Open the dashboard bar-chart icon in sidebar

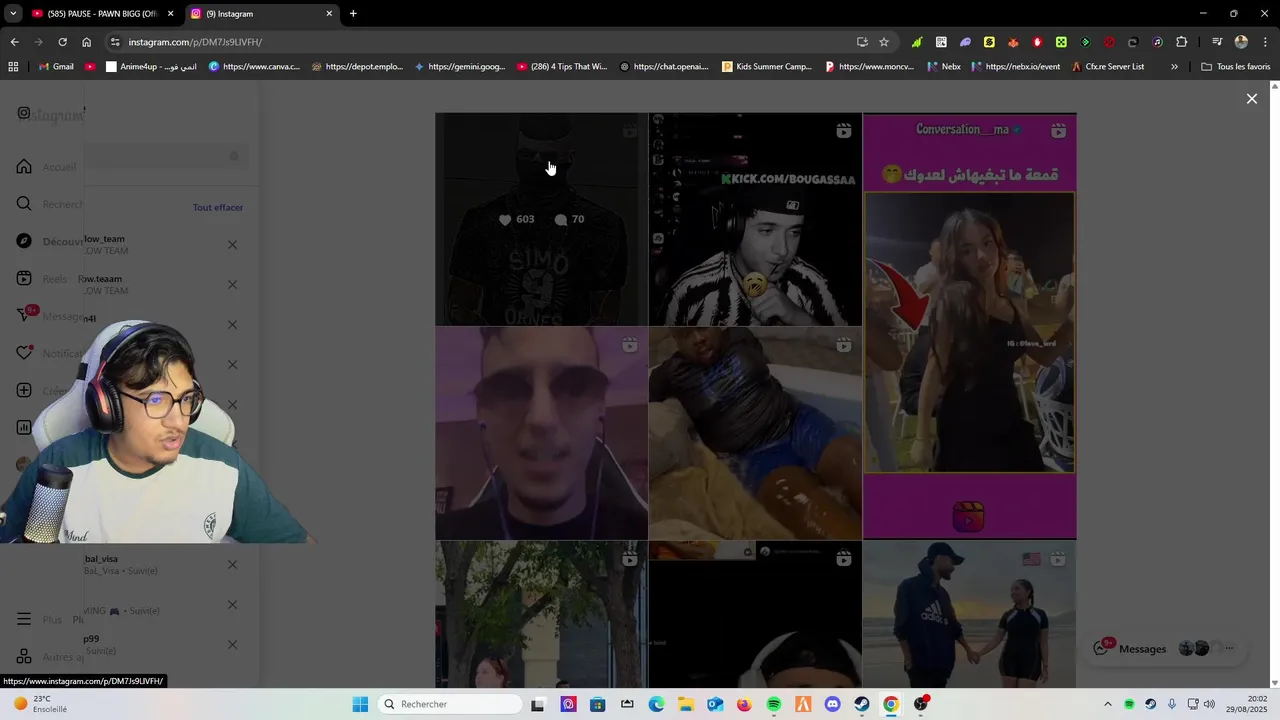(x=24, y=428)
